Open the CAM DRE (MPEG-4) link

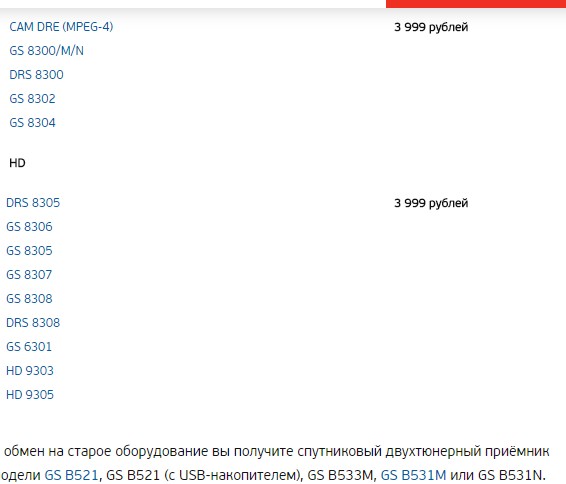point(61,27)
